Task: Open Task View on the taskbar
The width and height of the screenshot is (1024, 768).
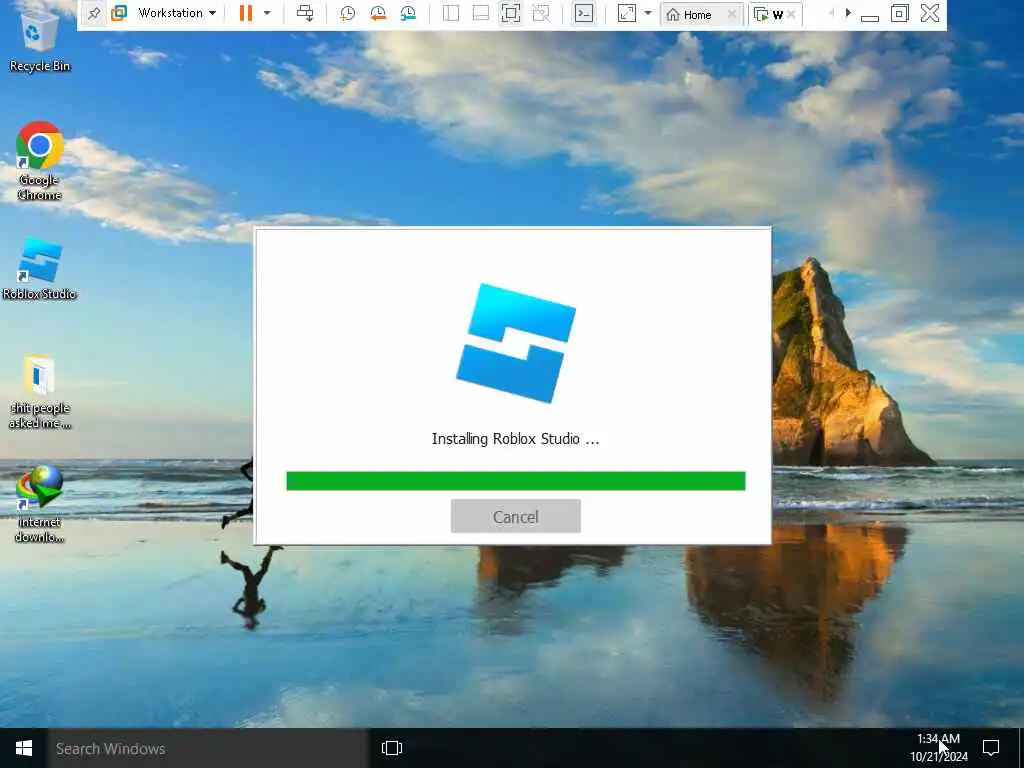Action: point(392,748)
